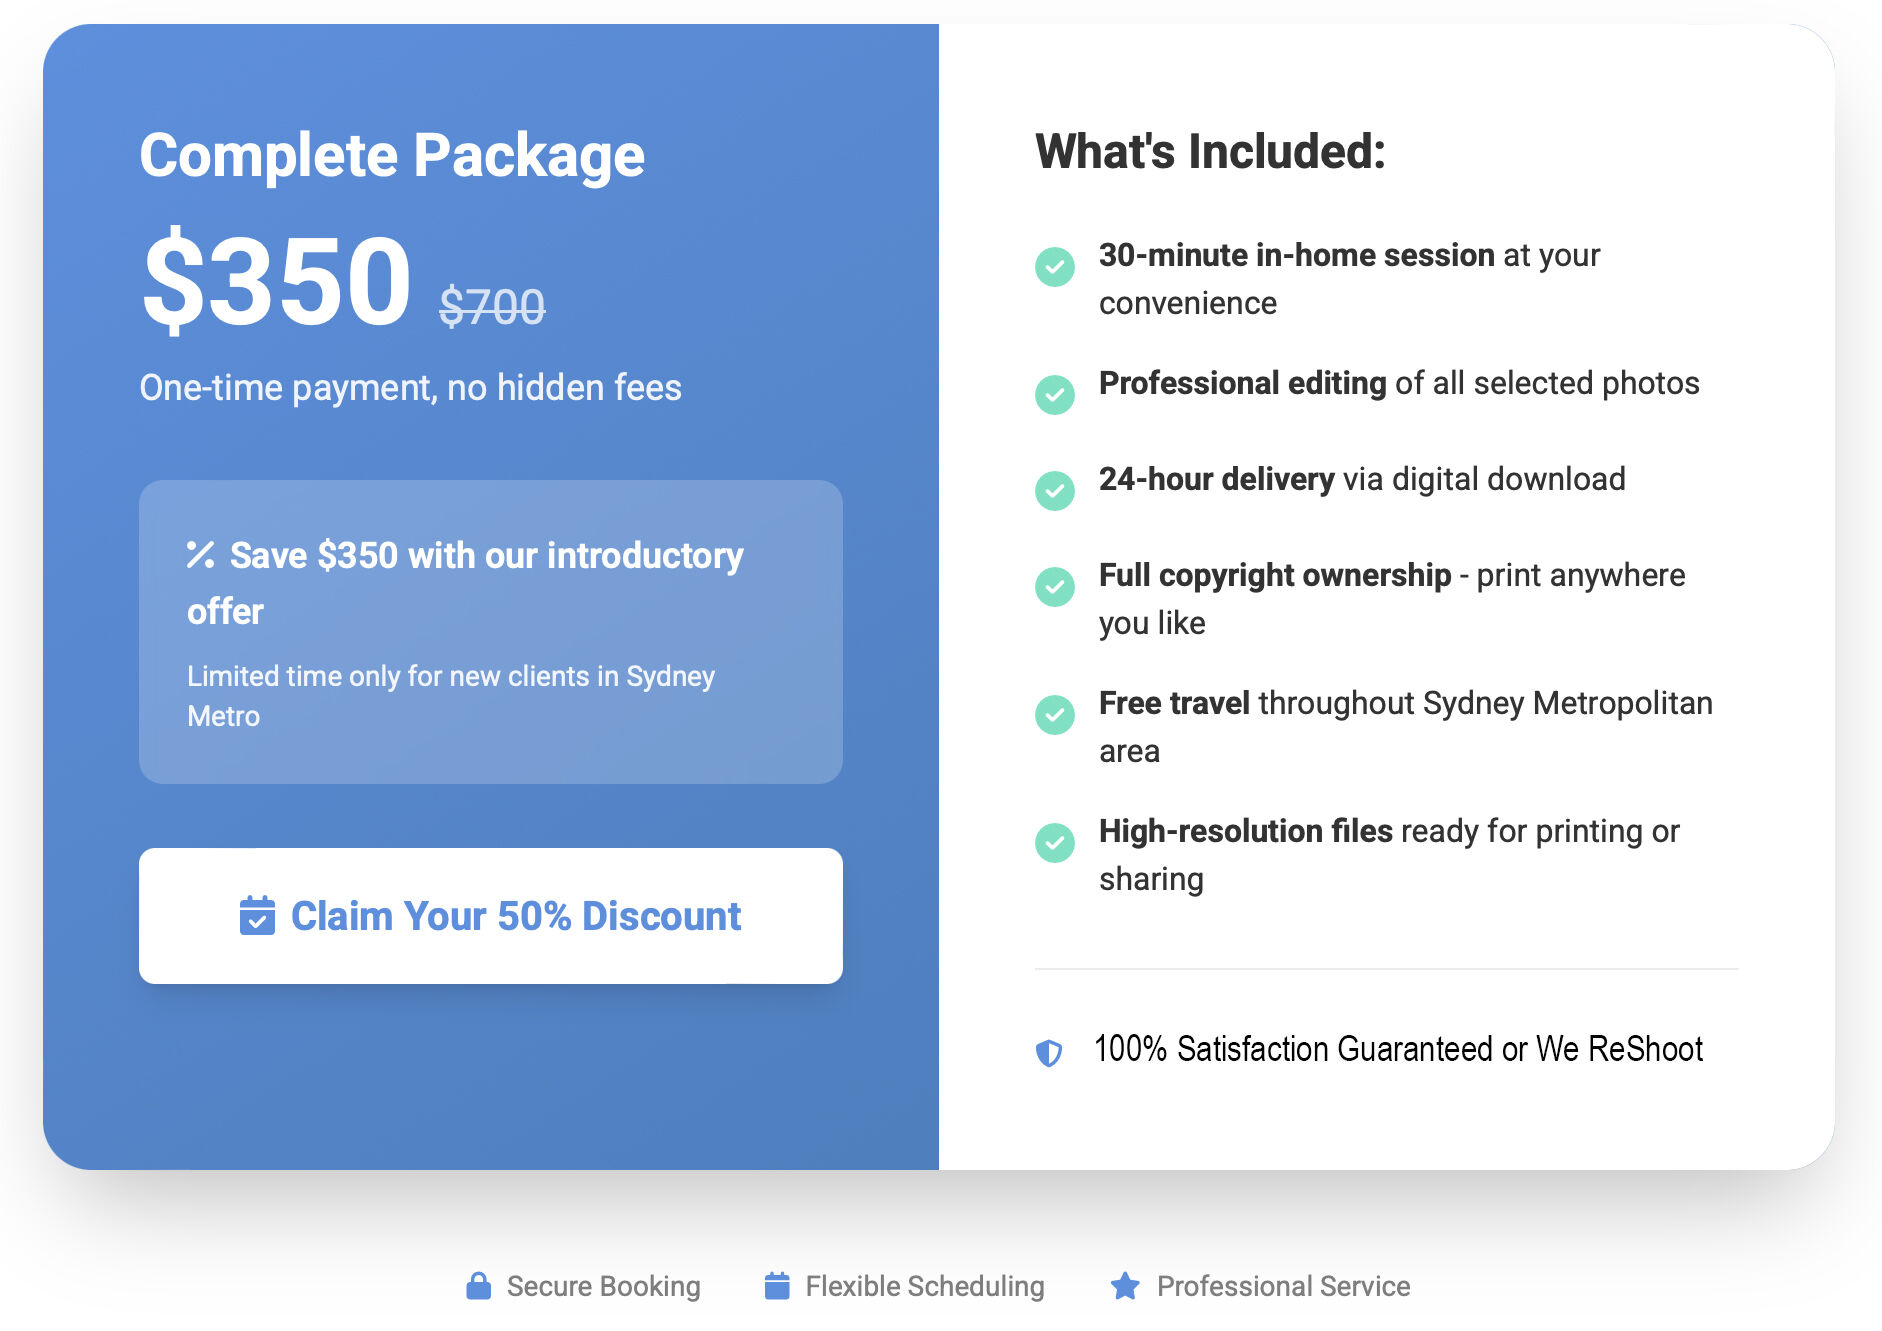The image size is (1882, 1331).
Task: Click the checkmark next to 24-hour delivery
Action: (x=1054, y=491)
